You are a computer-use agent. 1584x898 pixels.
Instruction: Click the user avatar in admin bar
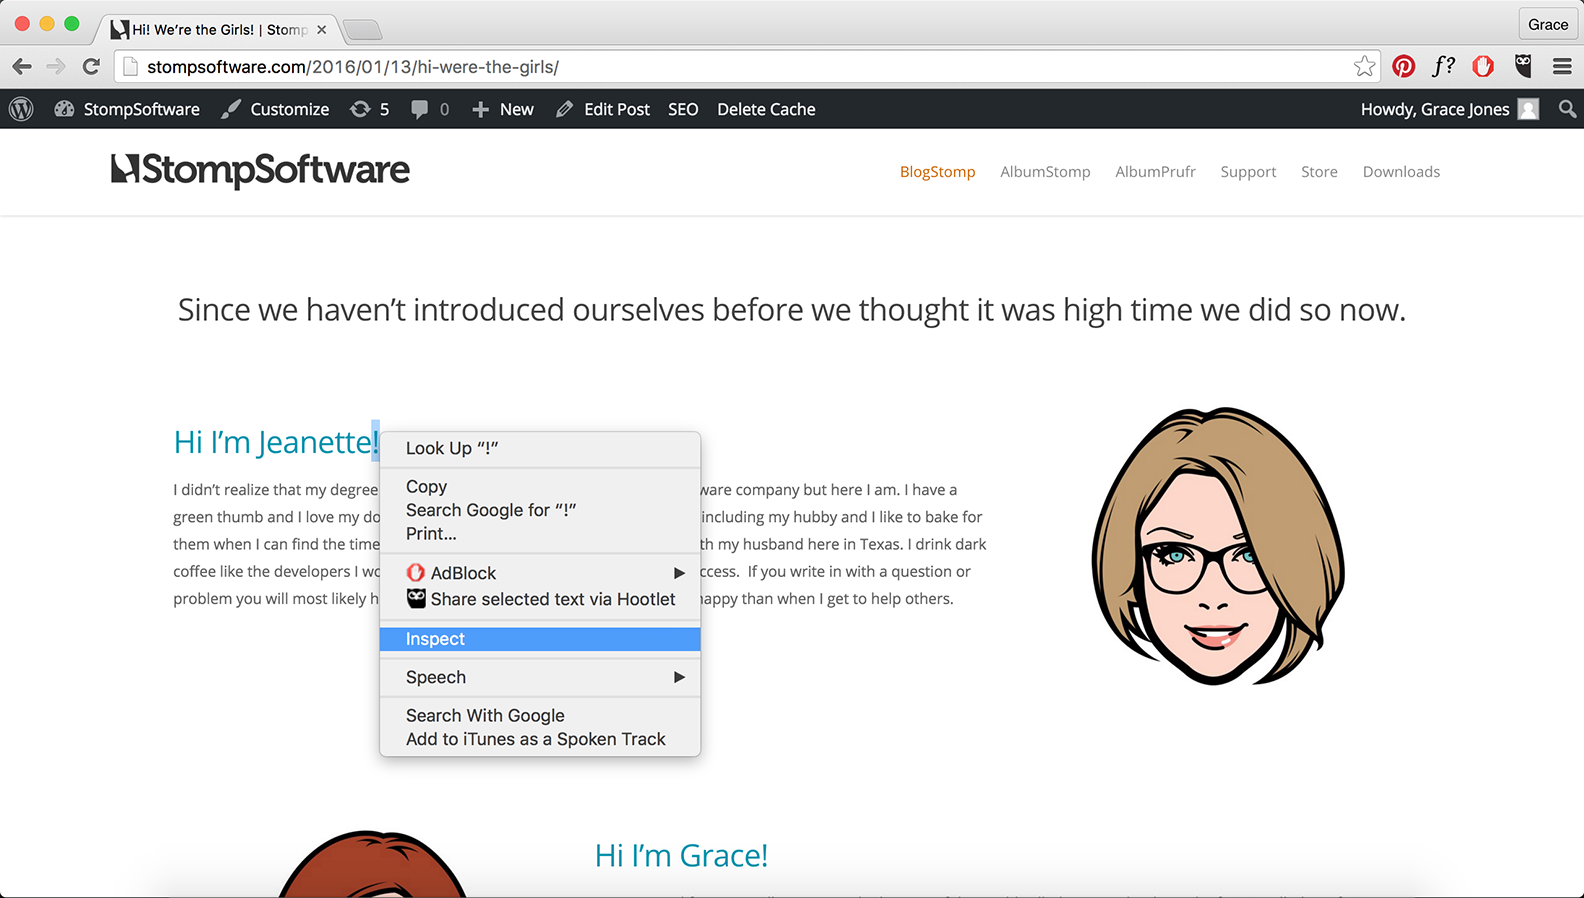coord(1528,109)
